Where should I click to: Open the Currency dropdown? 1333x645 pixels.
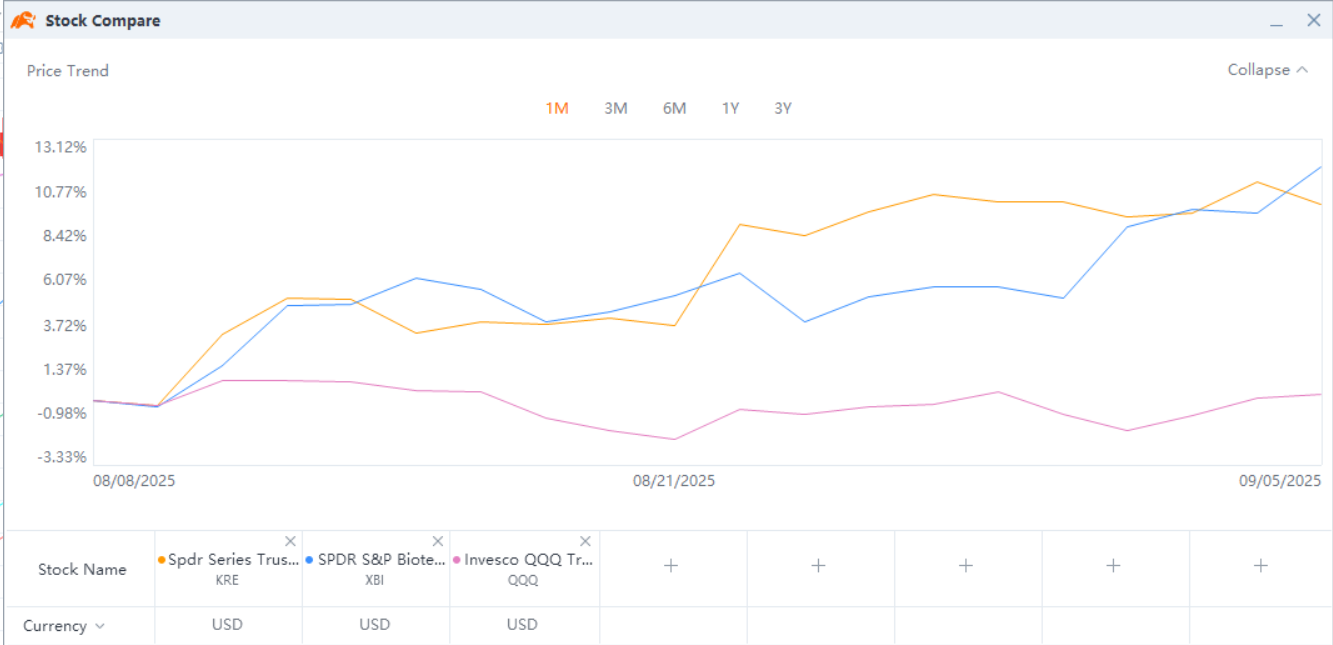point(65,626)
